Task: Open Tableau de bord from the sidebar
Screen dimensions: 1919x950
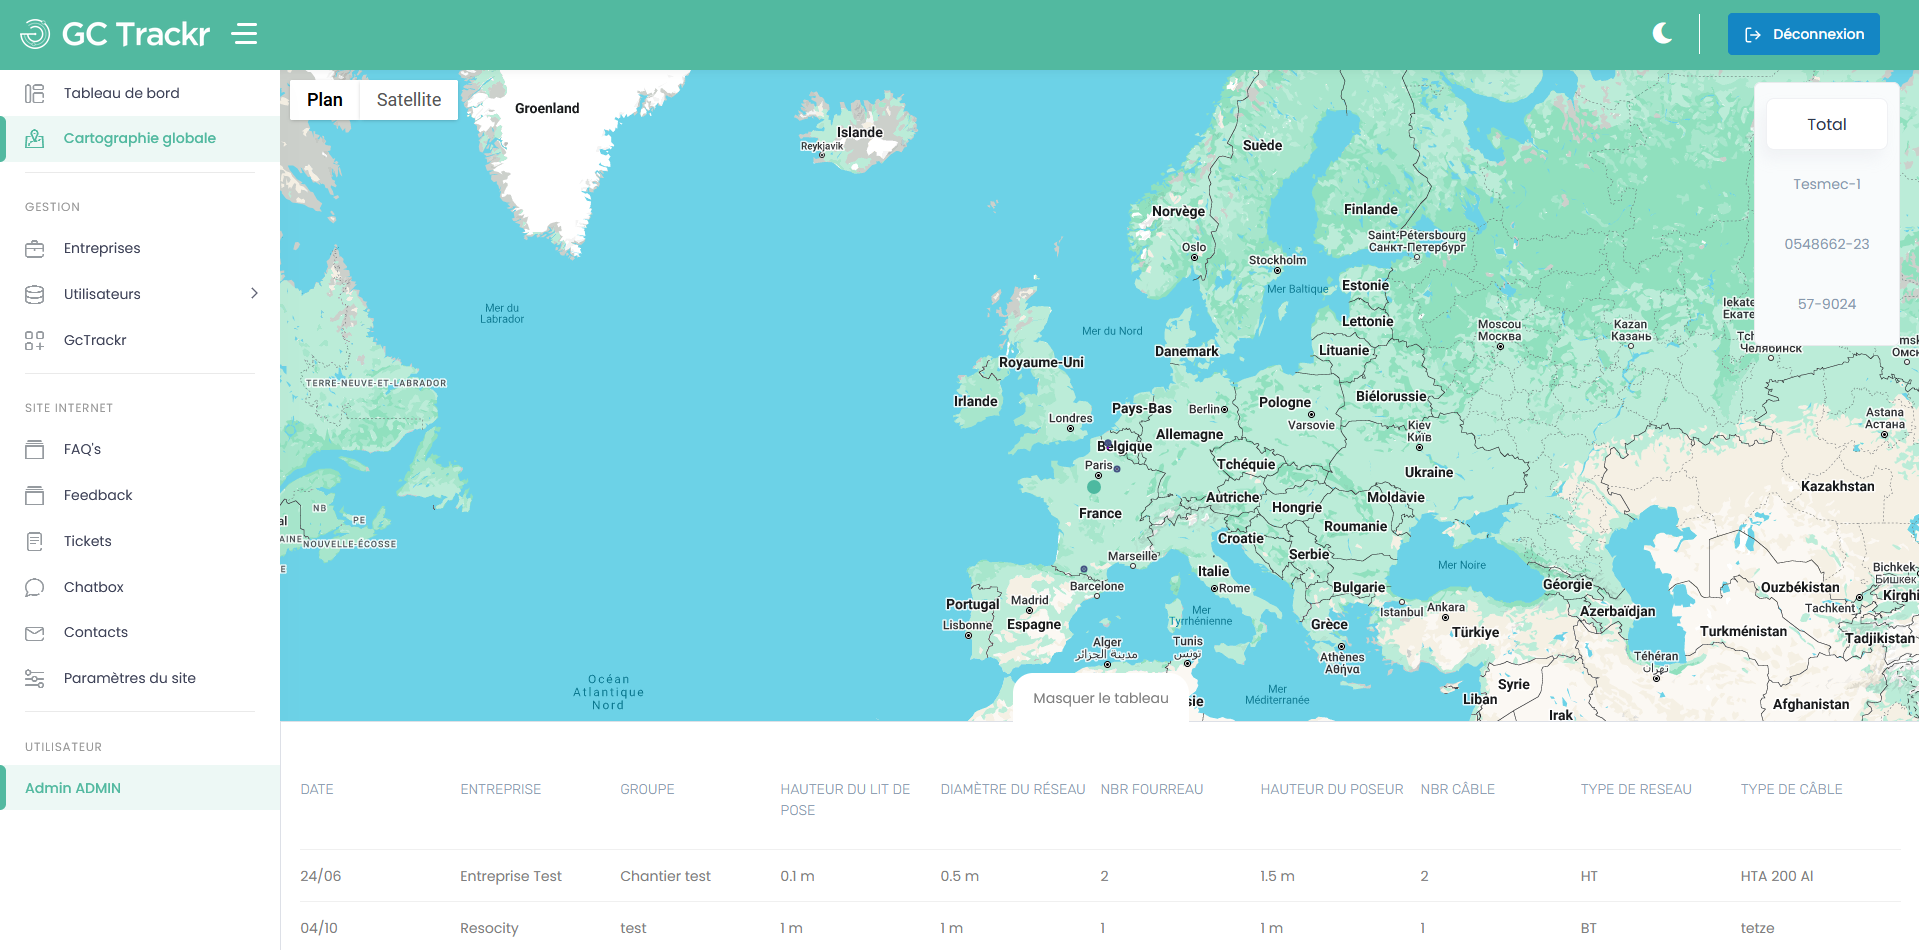Action: click(x=121, y=93)
